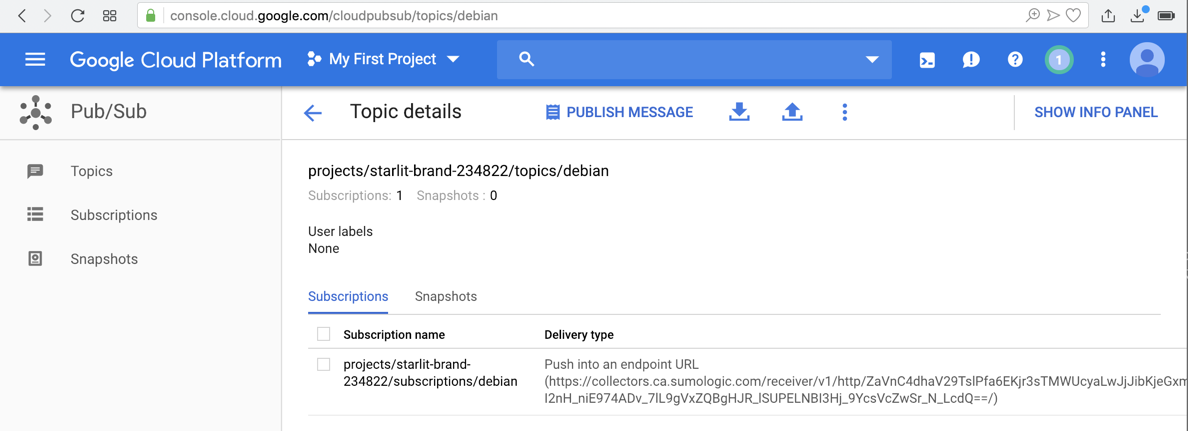Open notifications badge showing 1

click(x=1059, y=60)
